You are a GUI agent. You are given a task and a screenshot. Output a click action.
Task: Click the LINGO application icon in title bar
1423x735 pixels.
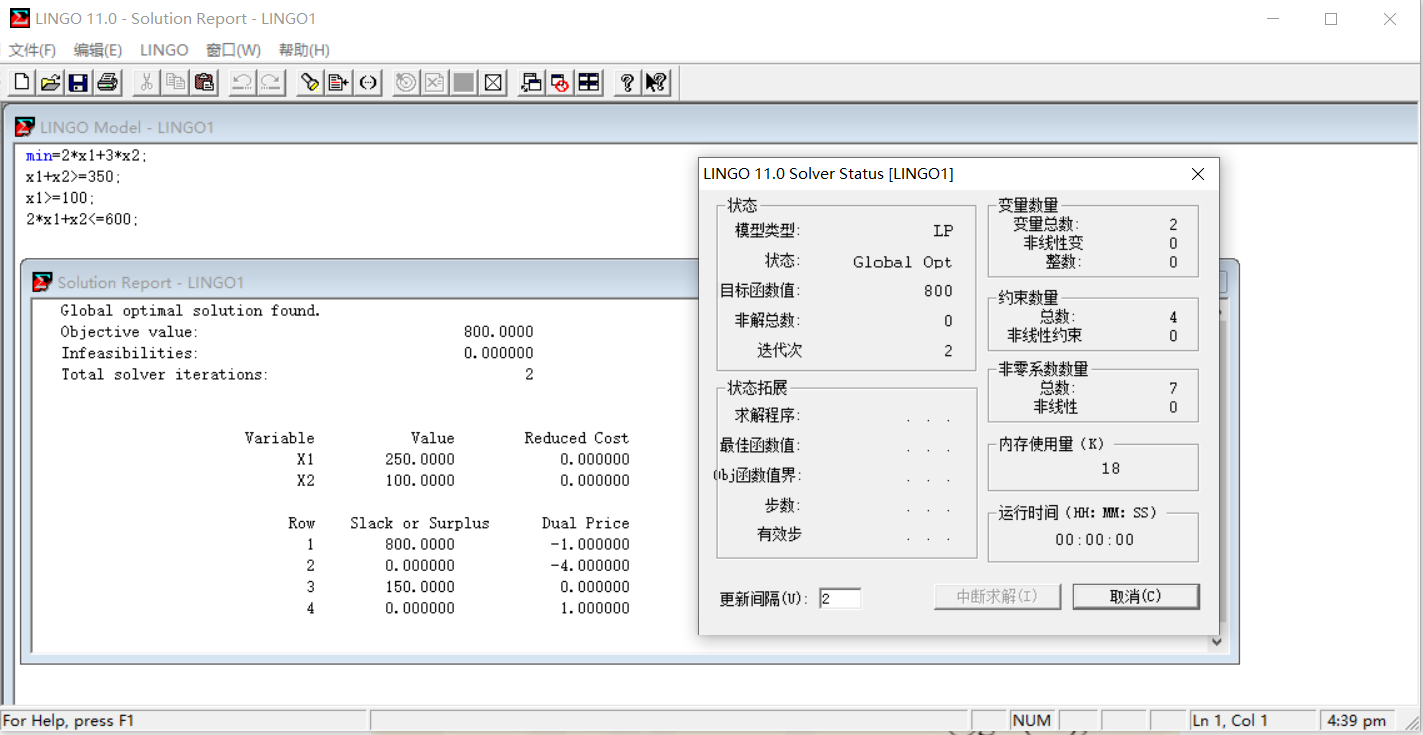click(x=19, y=18)
